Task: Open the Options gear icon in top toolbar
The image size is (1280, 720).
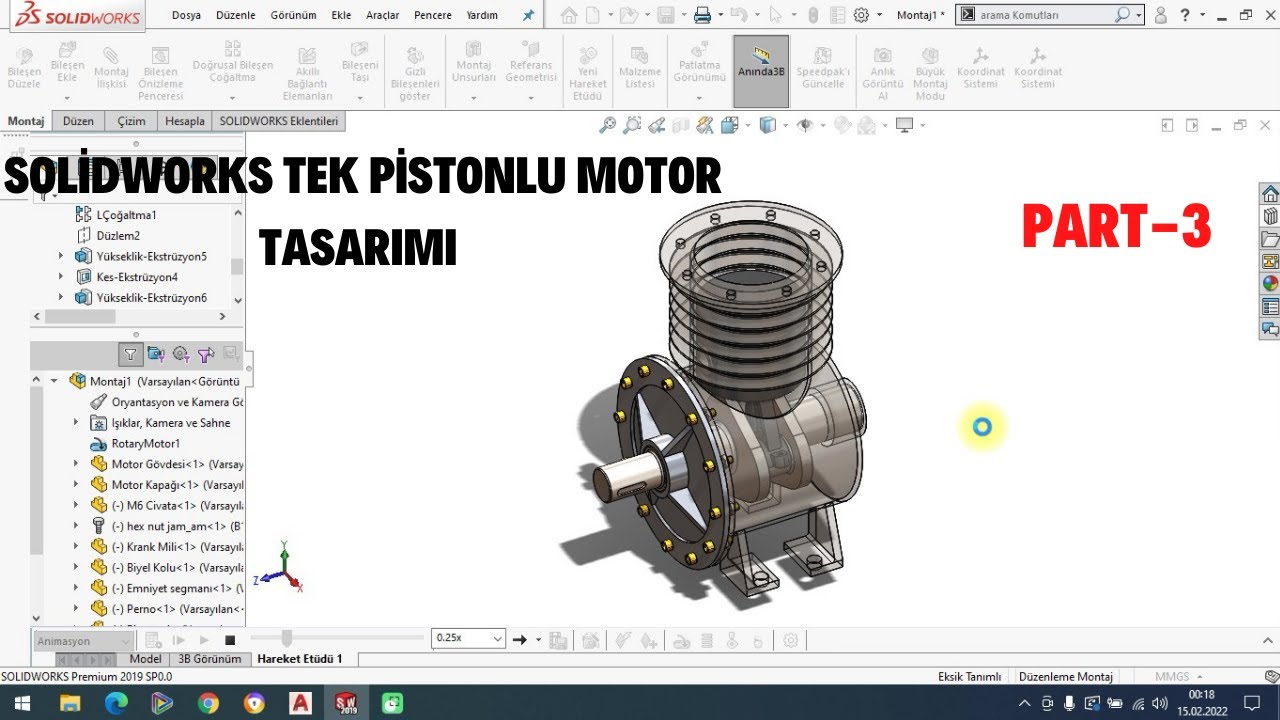Action: pos(861,15)
